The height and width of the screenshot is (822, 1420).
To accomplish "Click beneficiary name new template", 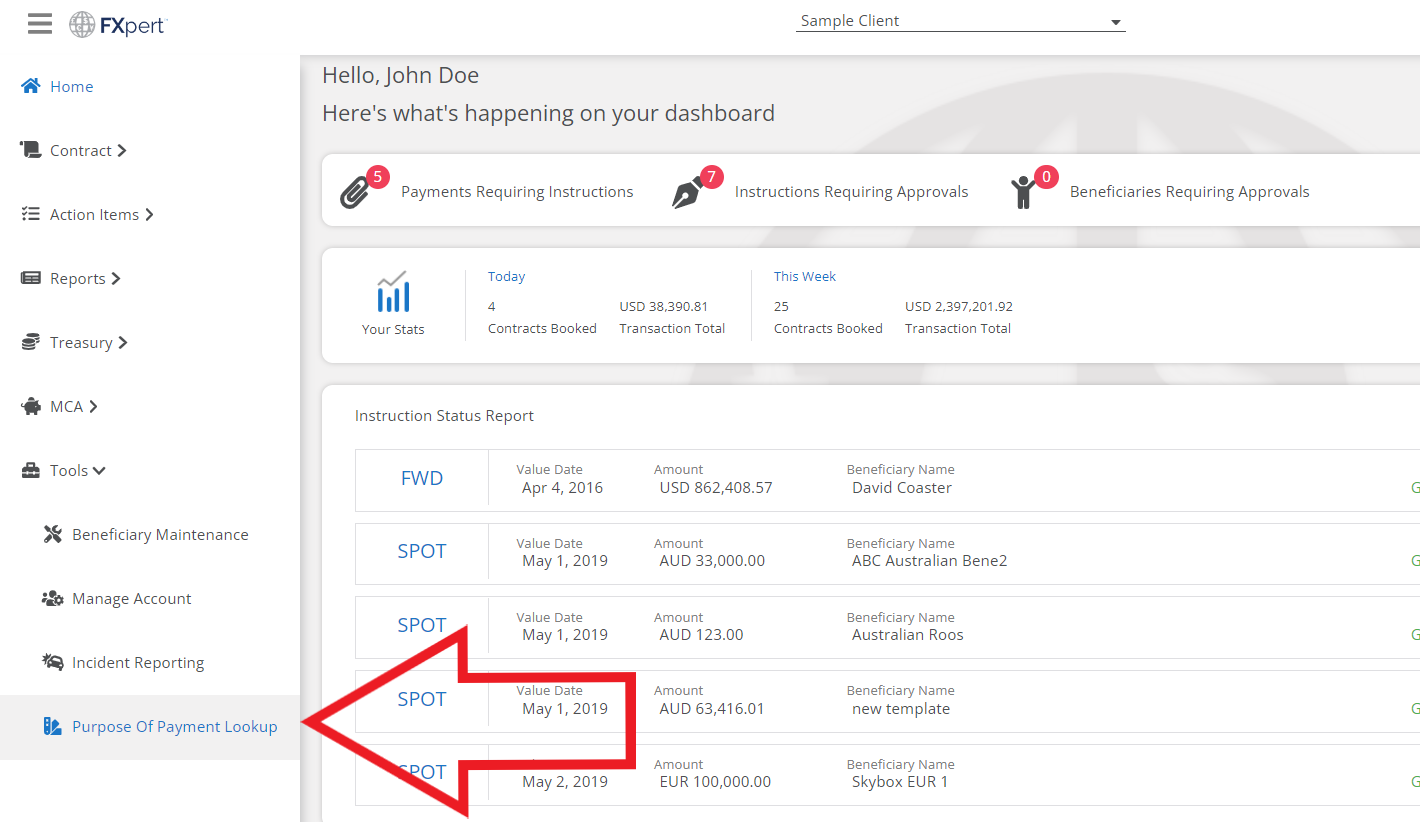I will [901, 709].
